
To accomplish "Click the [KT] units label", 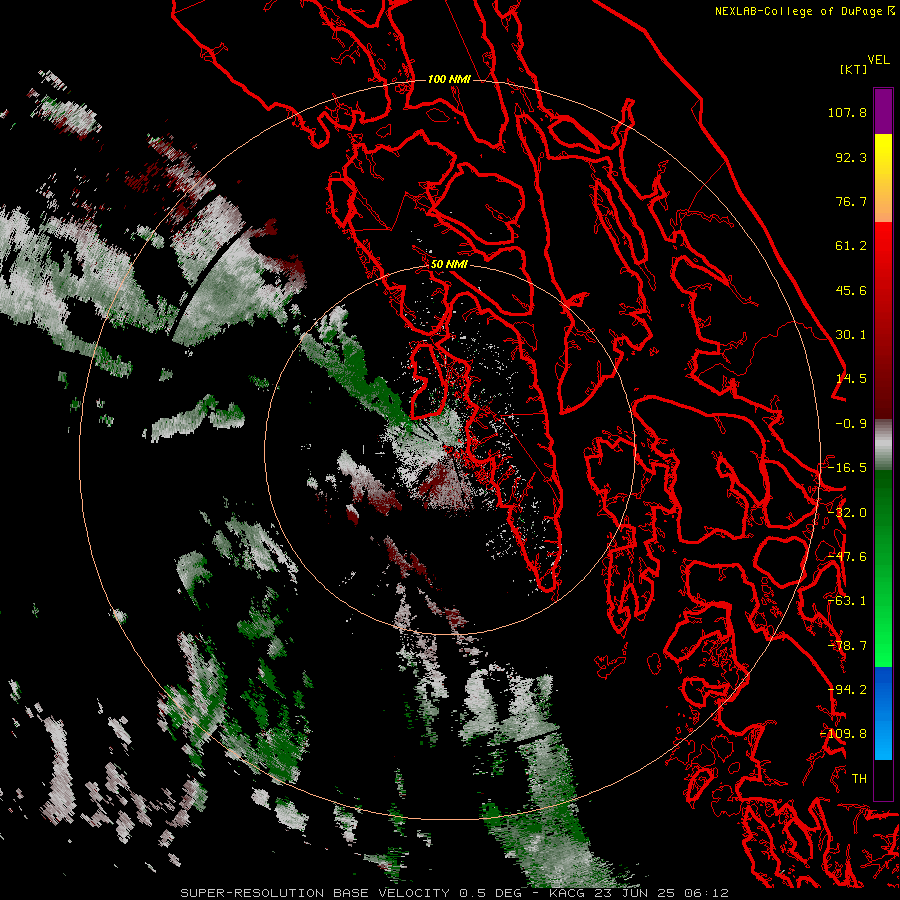I will tap(854, 70).
